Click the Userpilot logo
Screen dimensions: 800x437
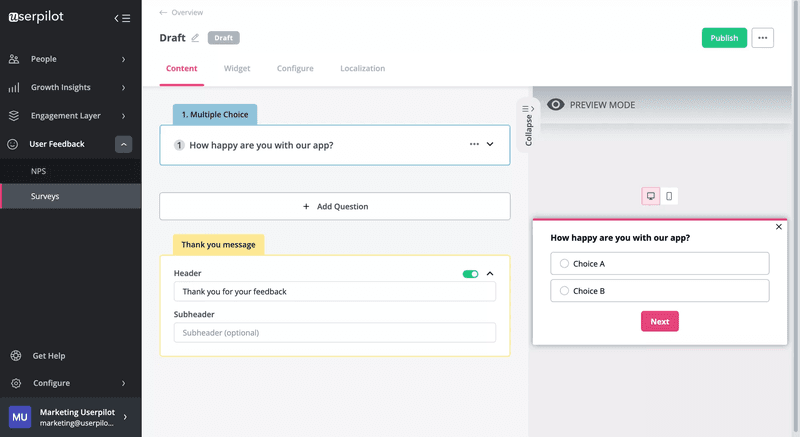coord(36,17)
